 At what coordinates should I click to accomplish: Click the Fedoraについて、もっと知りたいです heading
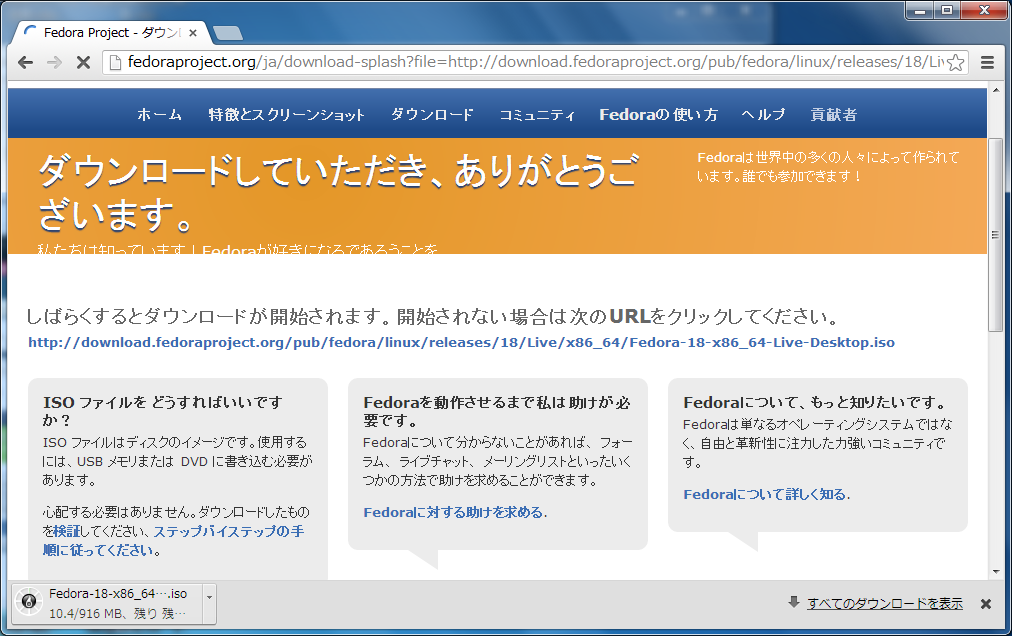click(816, 402)
